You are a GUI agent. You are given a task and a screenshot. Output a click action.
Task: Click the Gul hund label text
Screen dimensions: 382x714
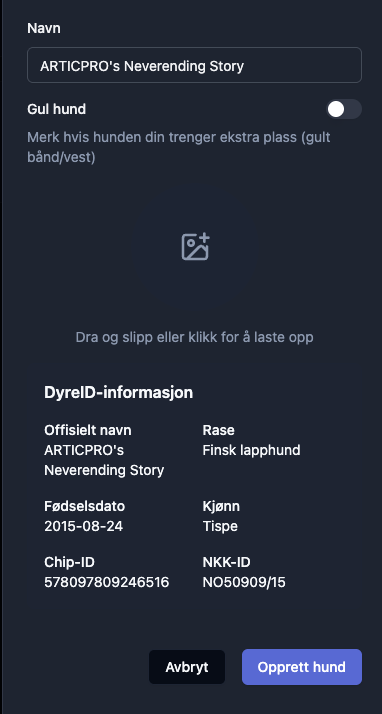point(56,109)
